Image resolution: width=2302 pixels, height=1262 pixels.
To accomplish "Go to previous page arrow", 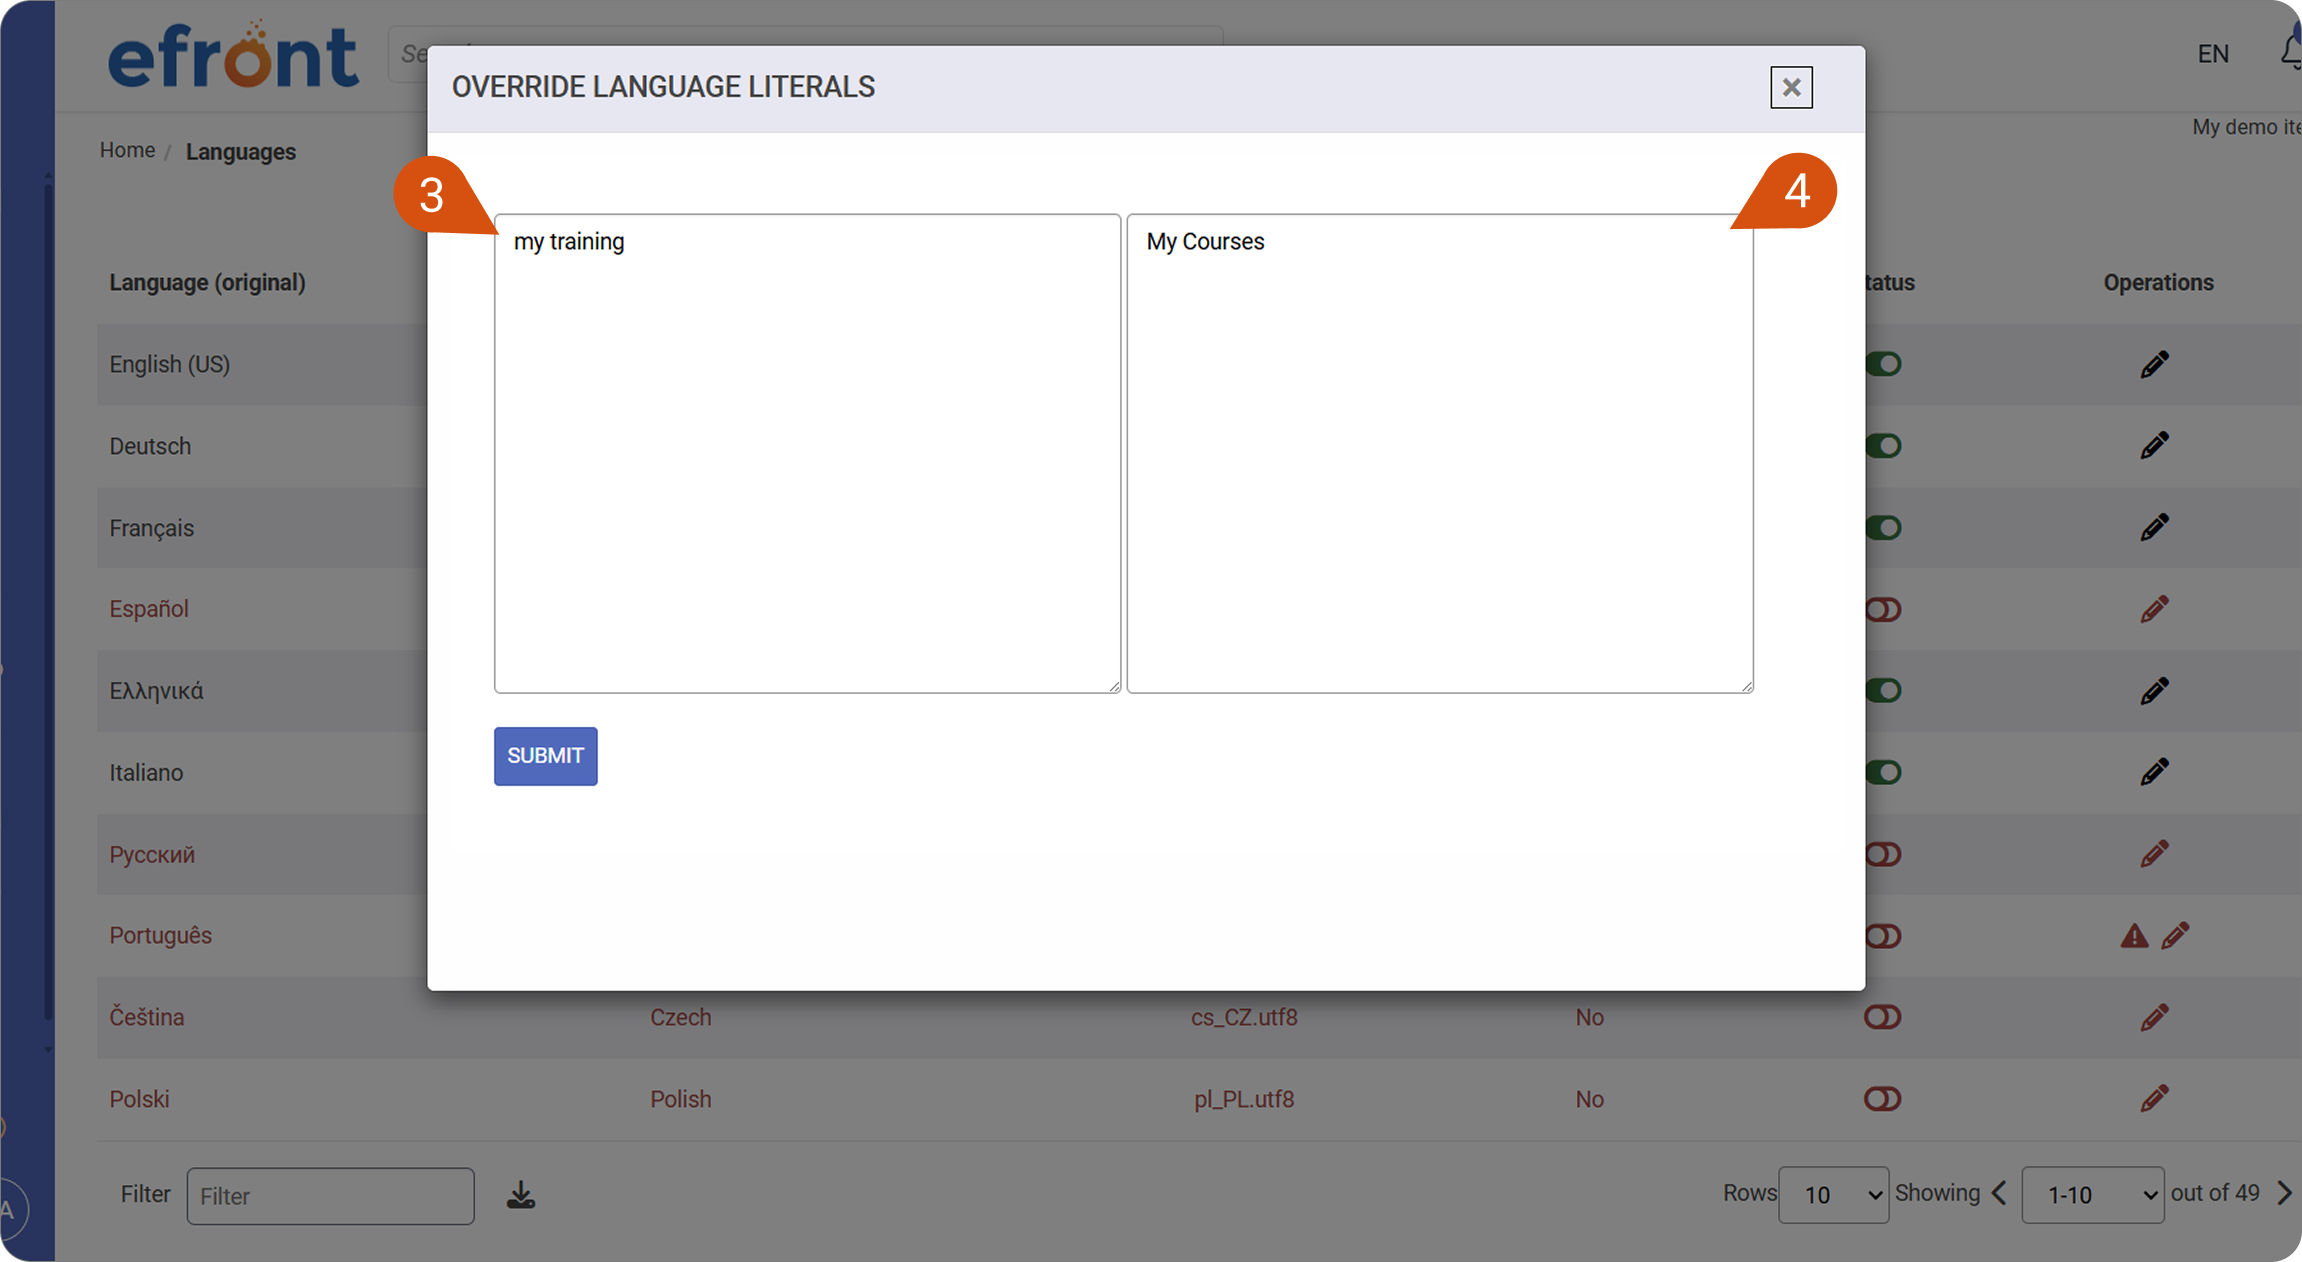I will click(1999, 1193).
